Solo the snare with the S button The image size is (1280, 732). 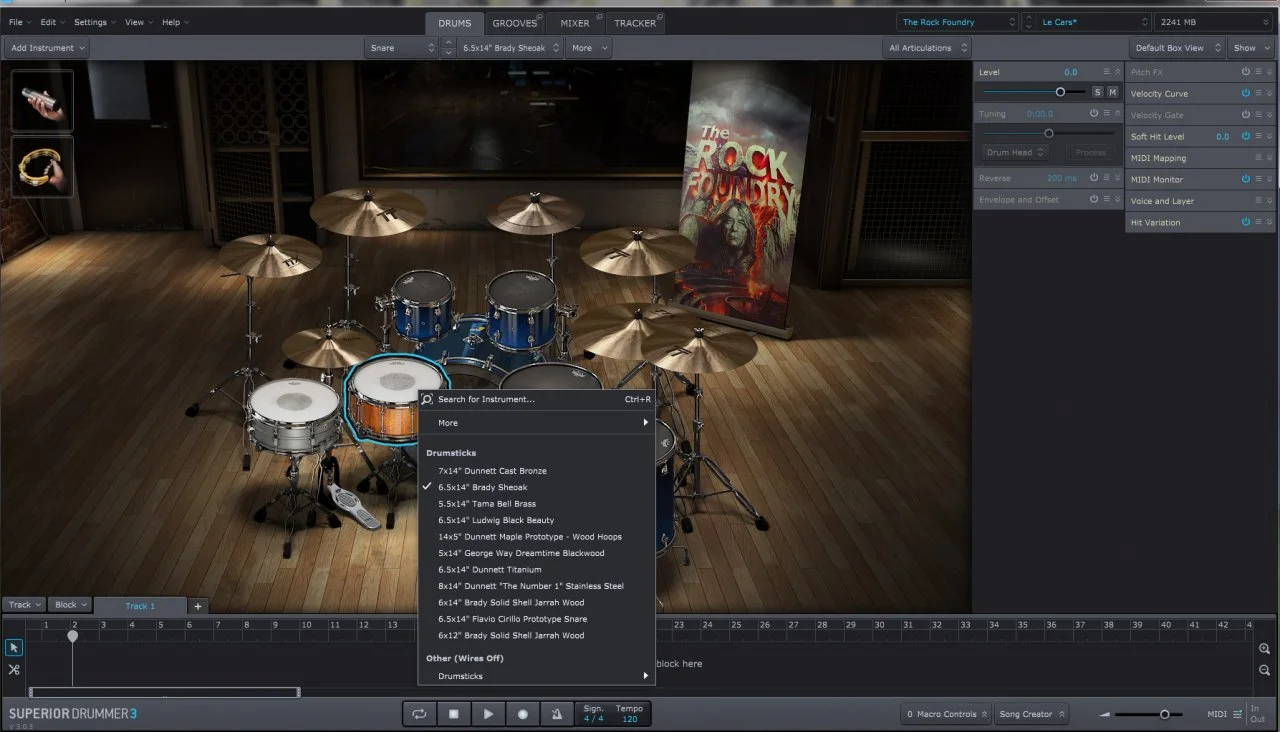[1097, 92]
